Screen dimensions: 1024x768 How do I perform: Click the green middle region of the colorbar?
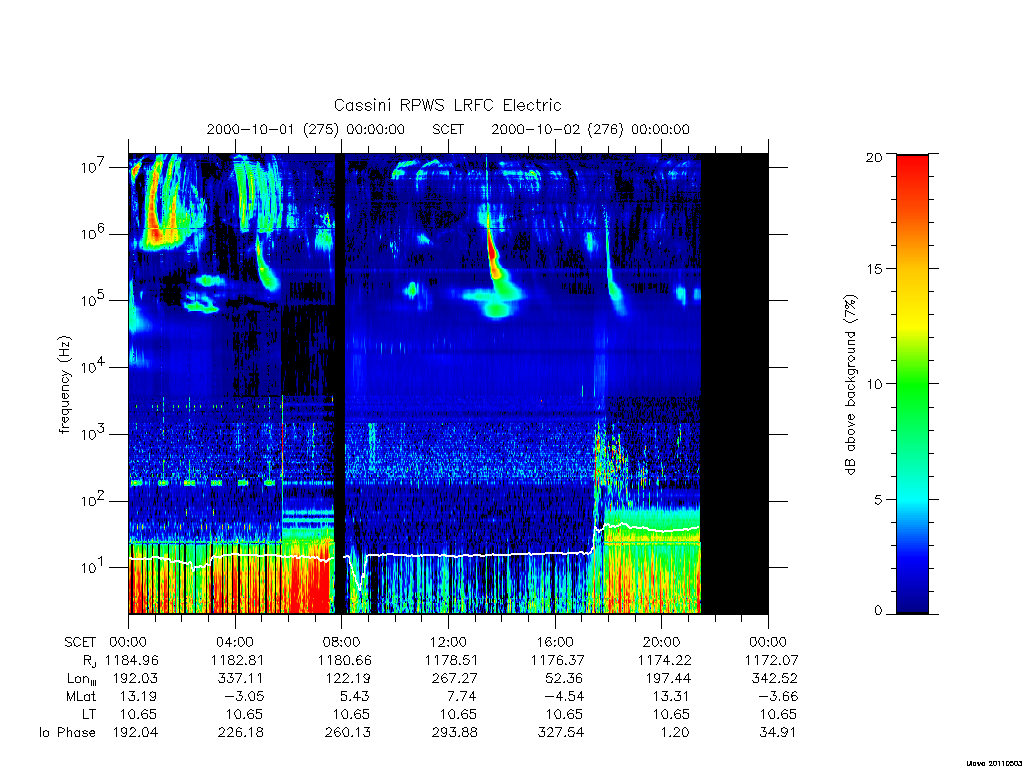(912, 385)
